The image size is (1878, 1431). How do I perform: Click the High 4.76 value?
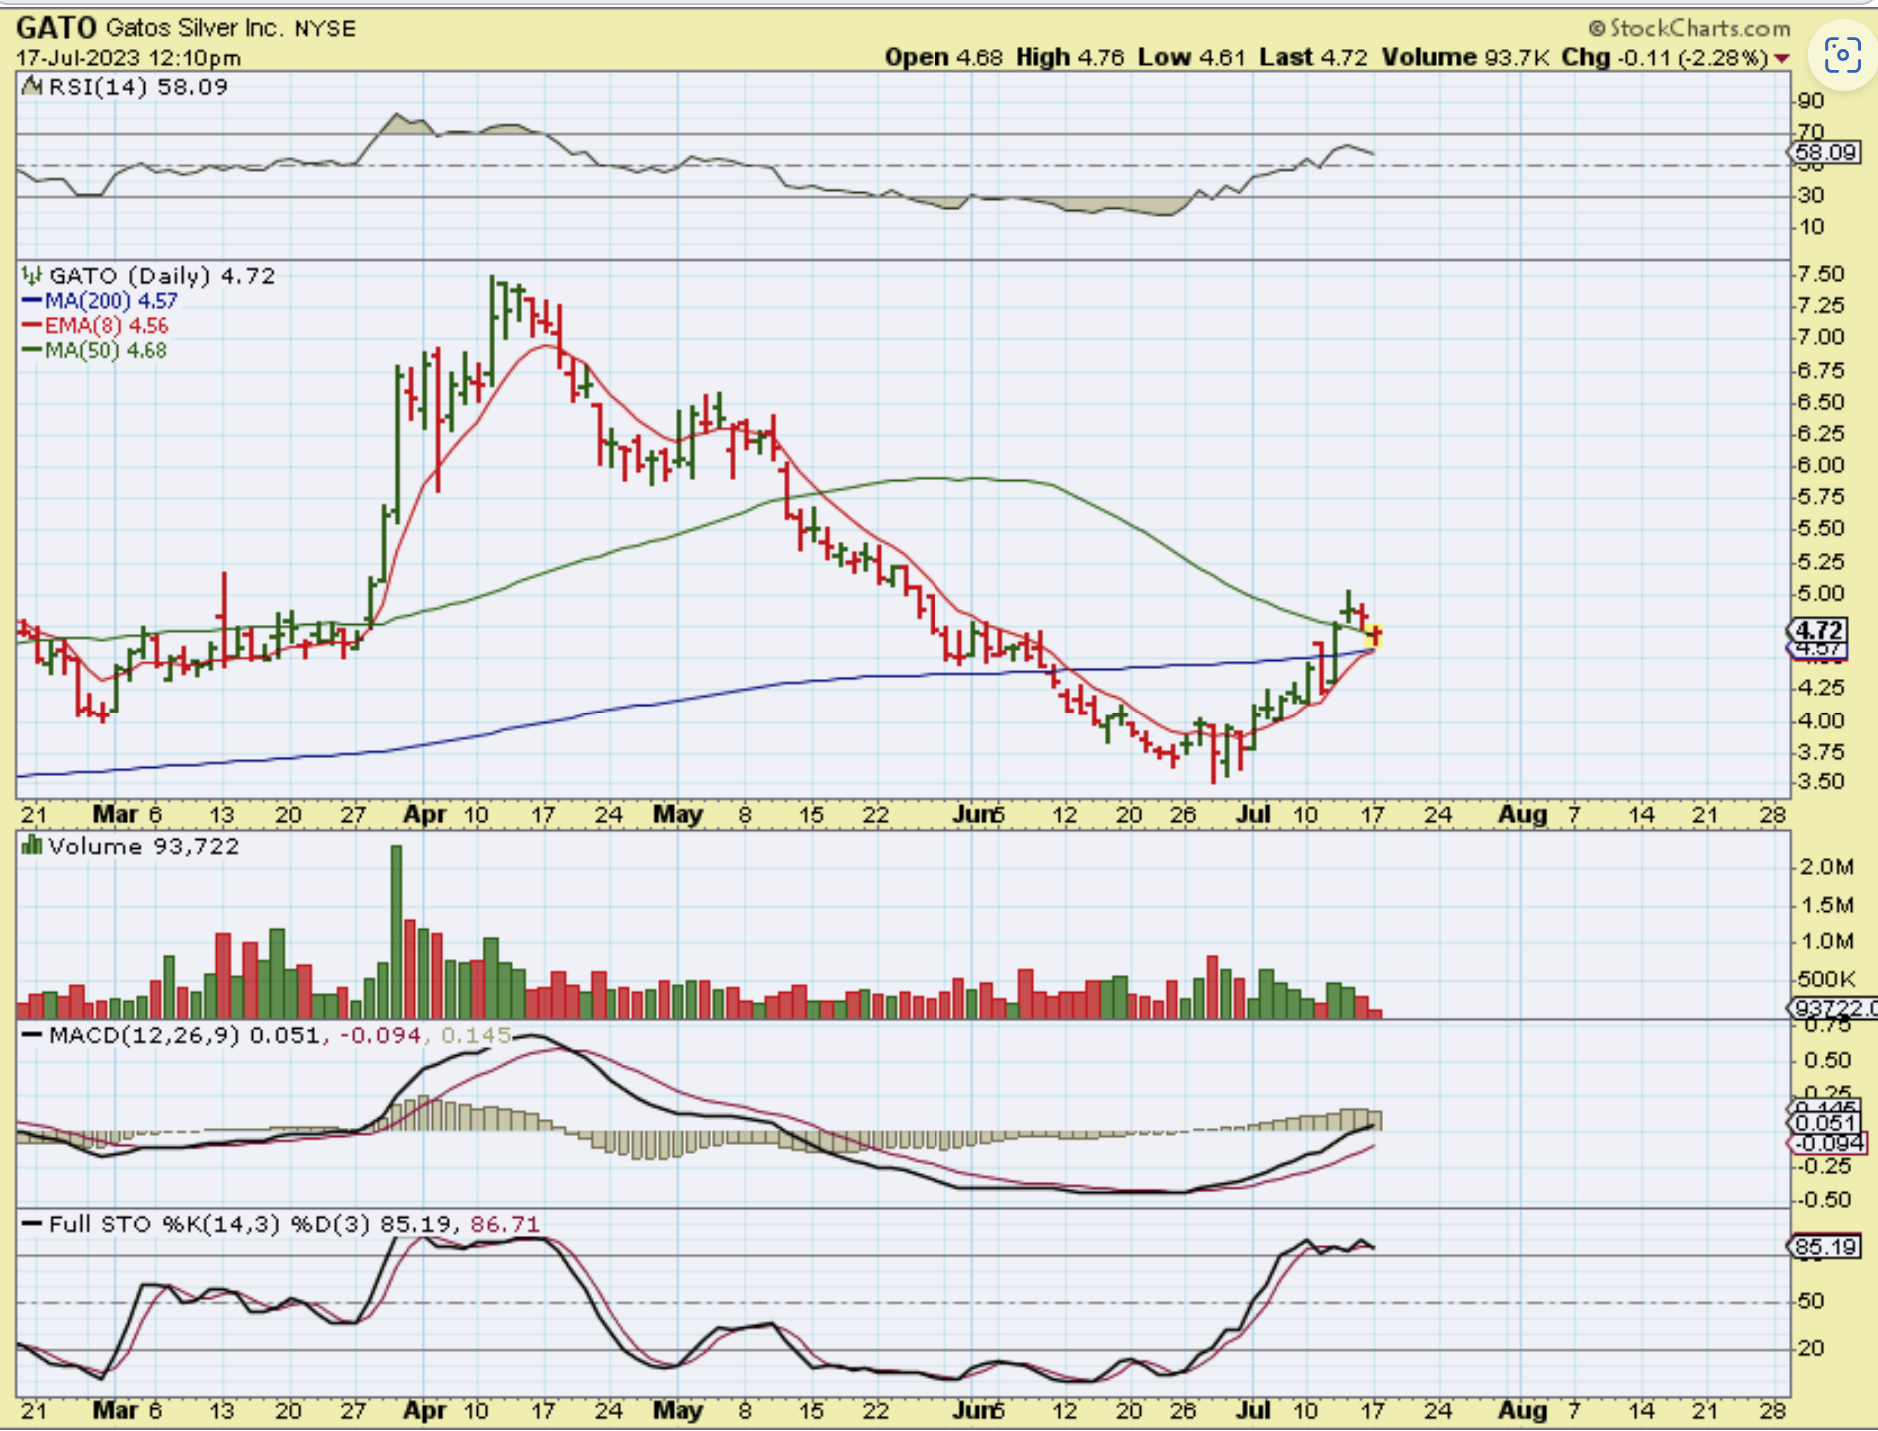(x=1070, y=57)
